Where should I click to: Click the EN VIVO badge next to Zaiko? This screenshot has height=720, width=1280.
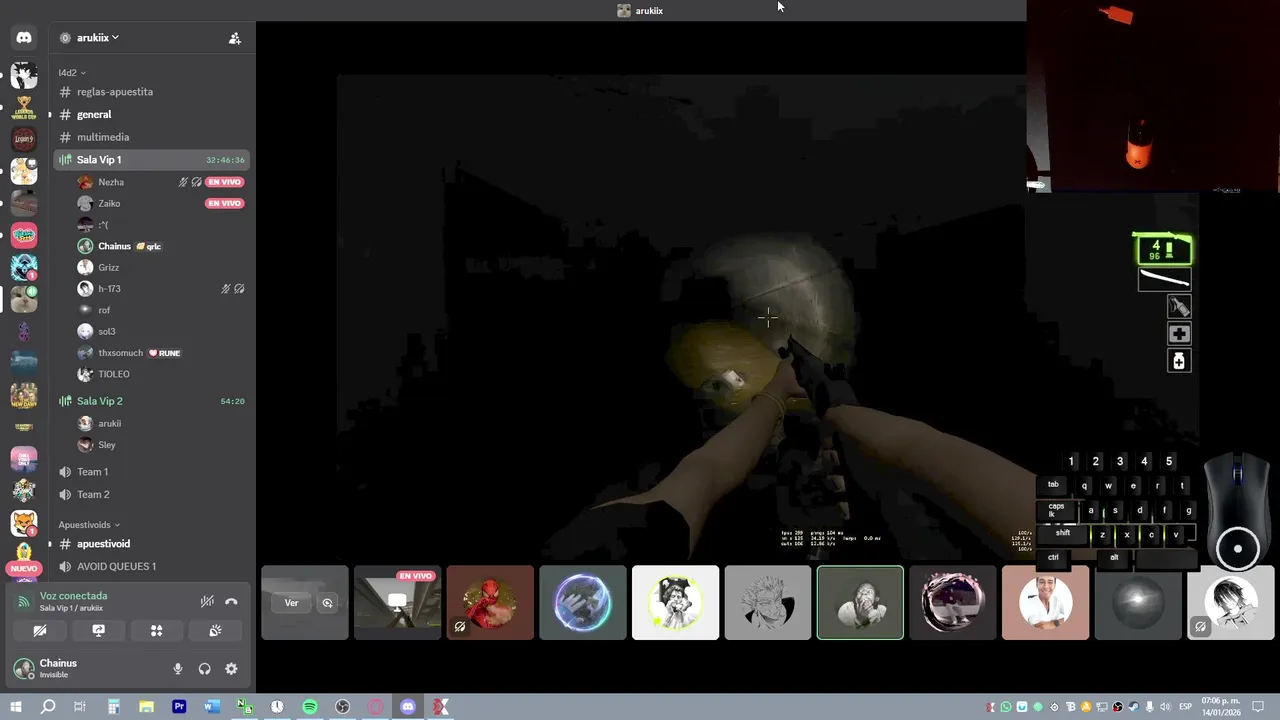coord(225,203)
